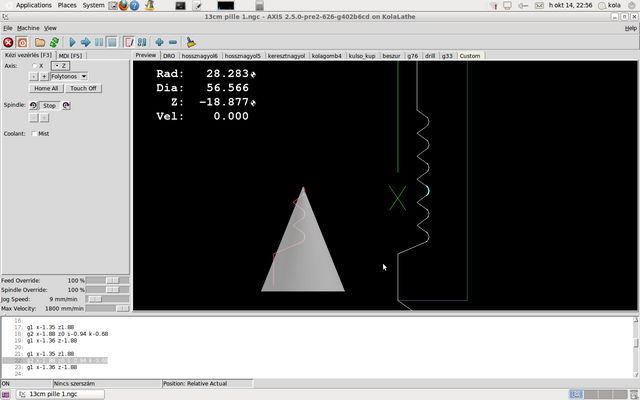Pause program execution
Screen dimensions: 640x400
99,43
